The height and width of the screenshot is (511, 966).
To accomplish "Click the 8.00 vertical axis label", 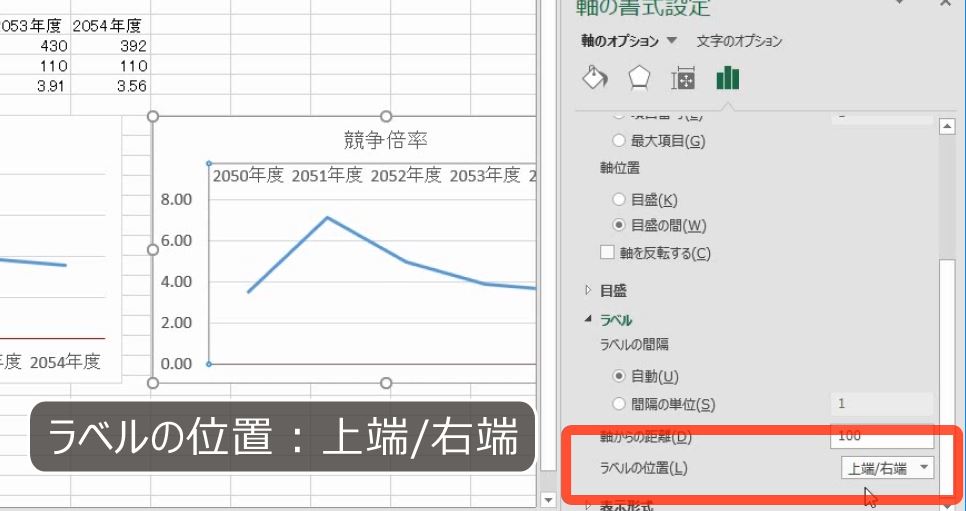I will 176,199.
